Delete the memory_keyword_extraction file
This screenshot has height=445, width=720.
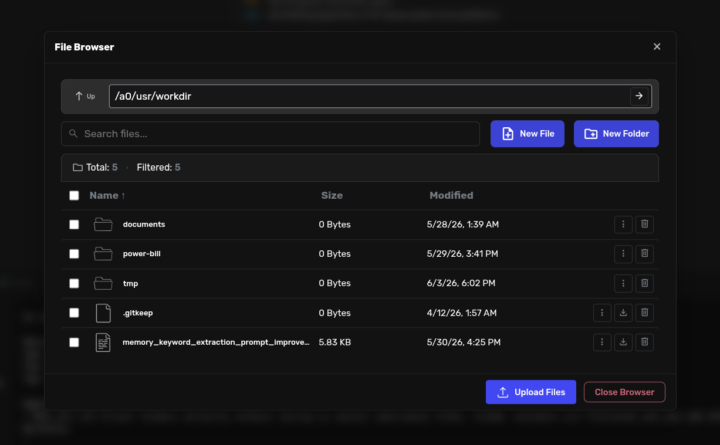(644, 342)
